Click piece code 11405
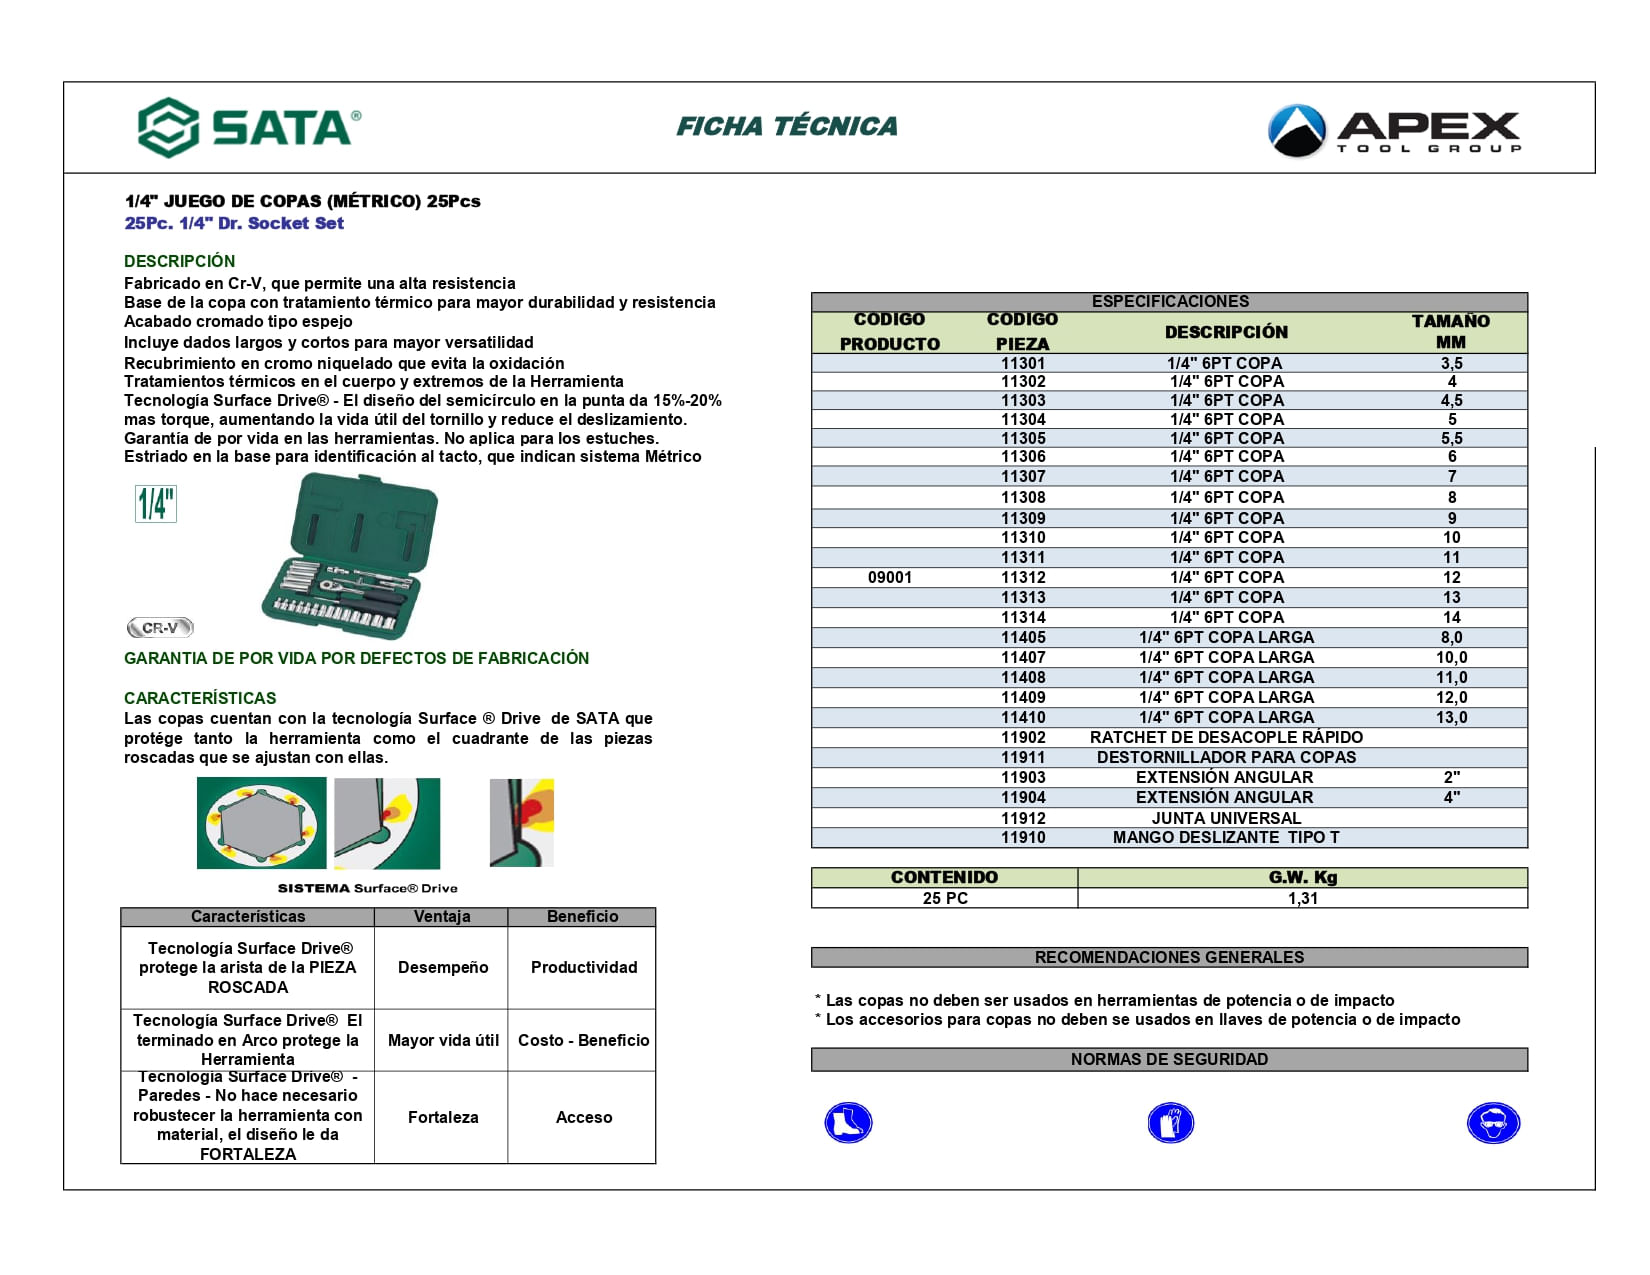The image size is (1650, 1275). pyautogui.click(x=1023, y=637)
